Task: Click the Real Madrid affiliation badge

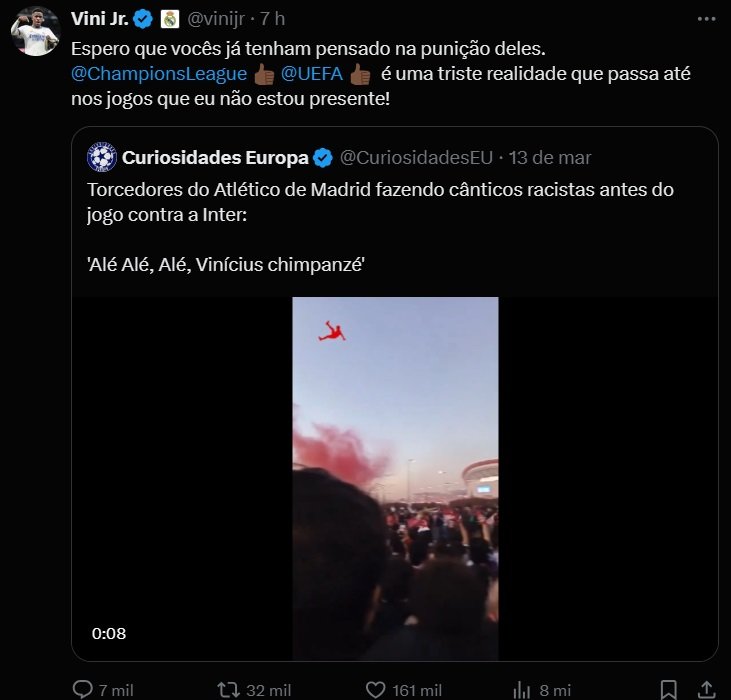Action: 170,19
